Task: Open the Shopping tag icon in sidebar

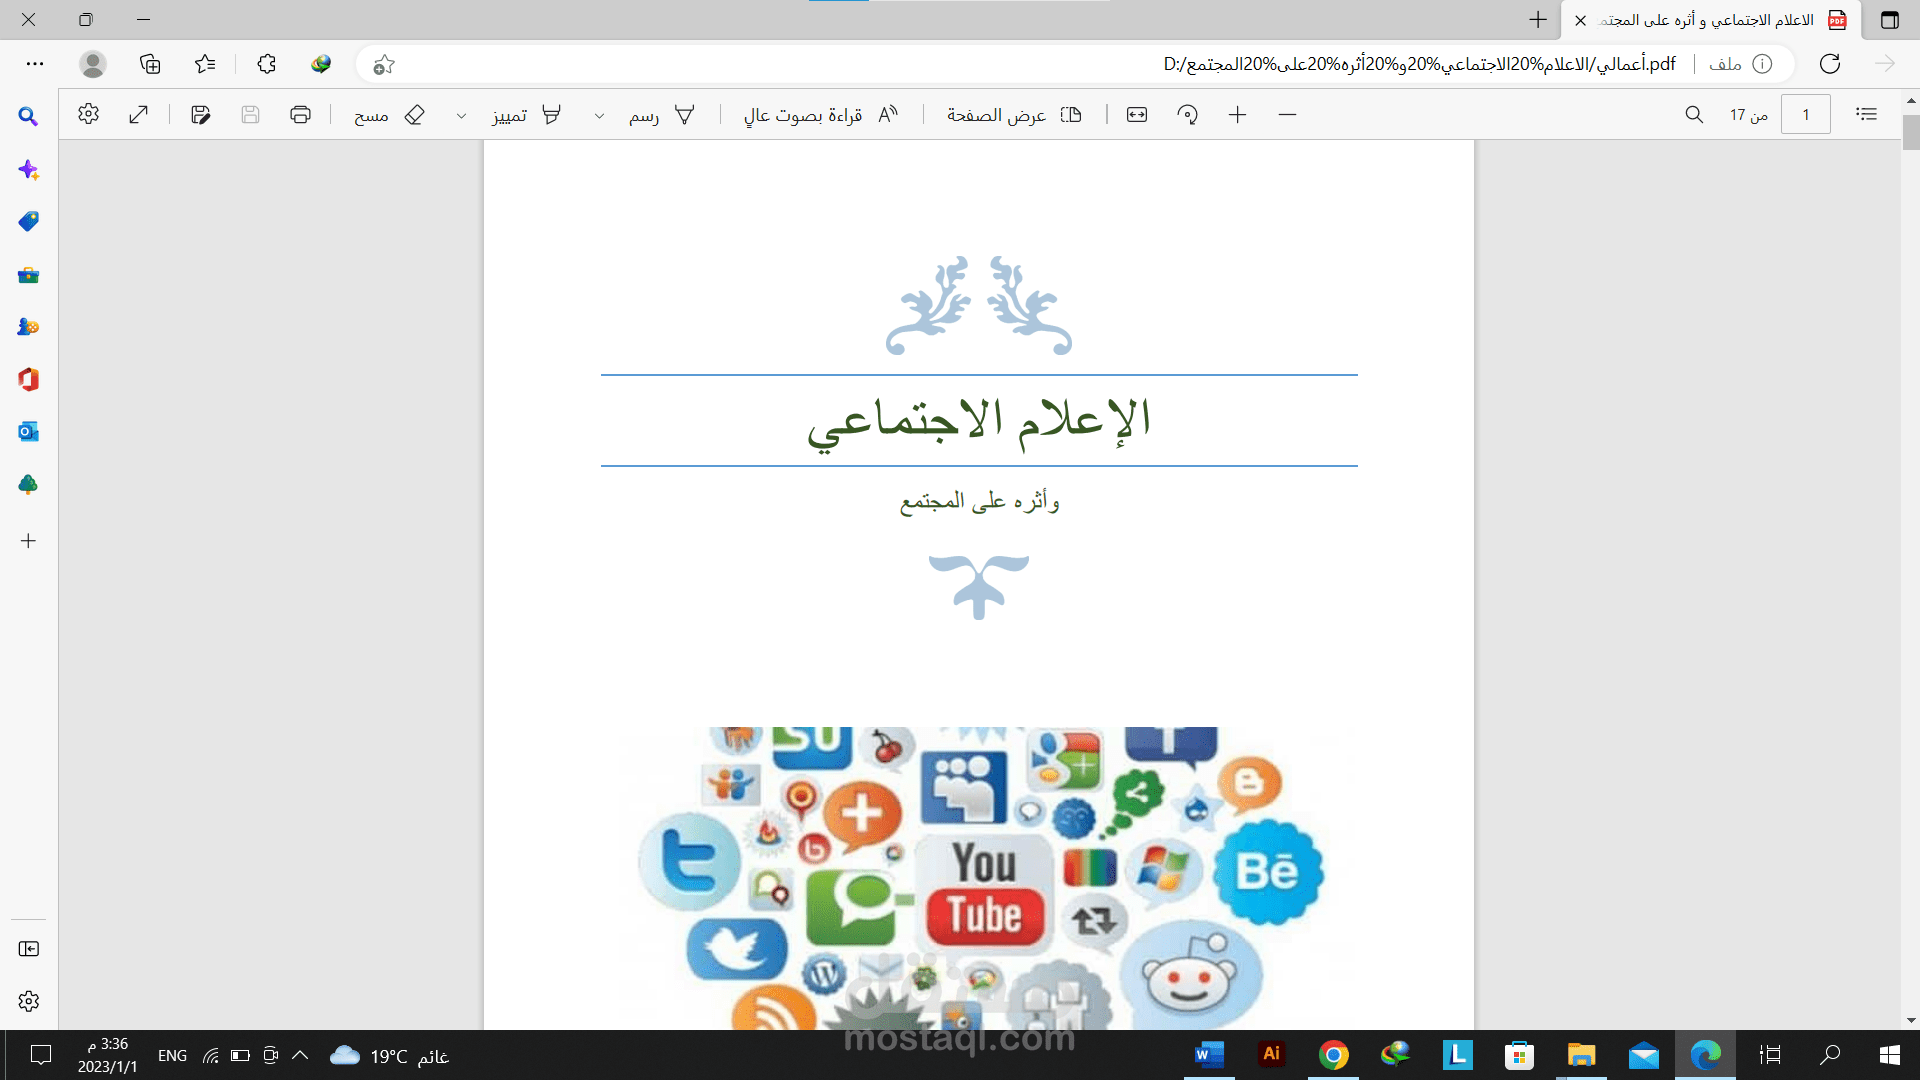Action: [28, 221]
